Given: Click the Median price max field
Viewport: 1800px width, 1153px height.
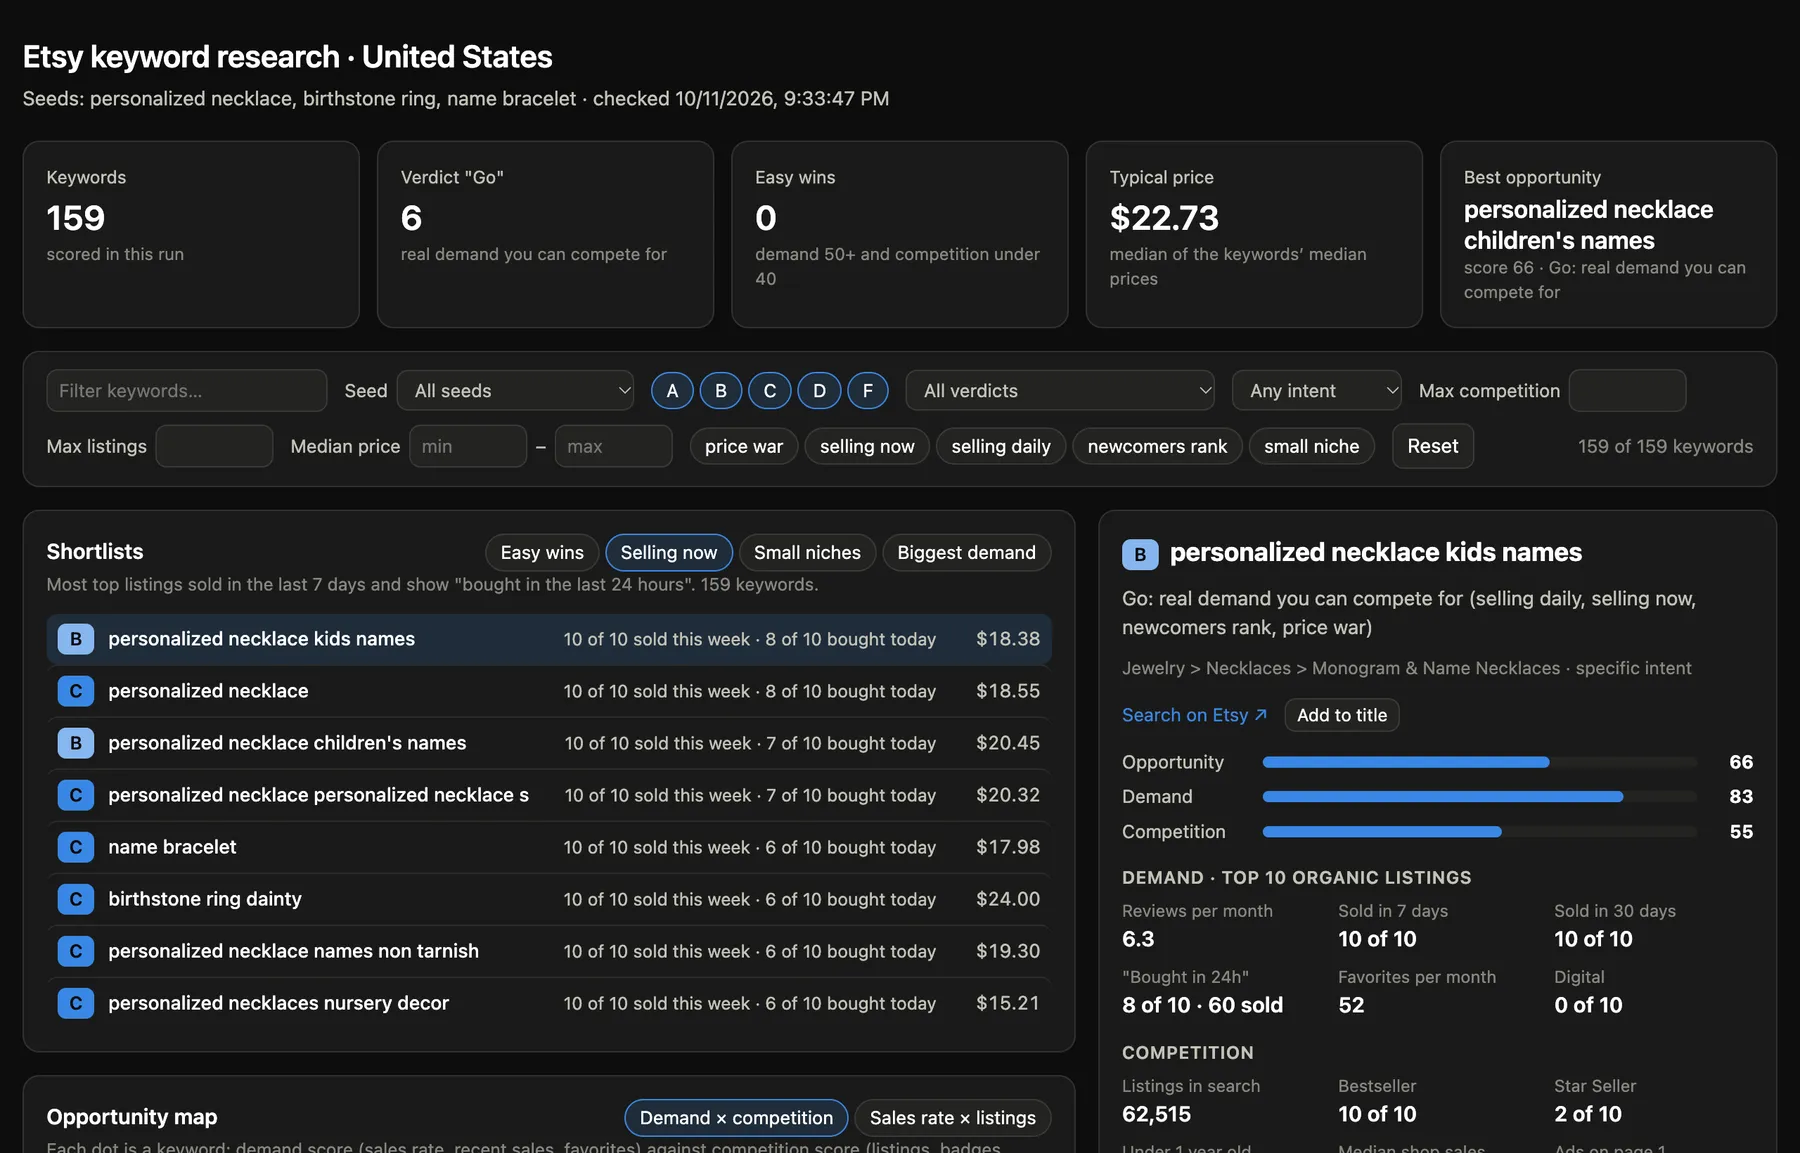Looking at the screenshot, I should click(613, 446).
